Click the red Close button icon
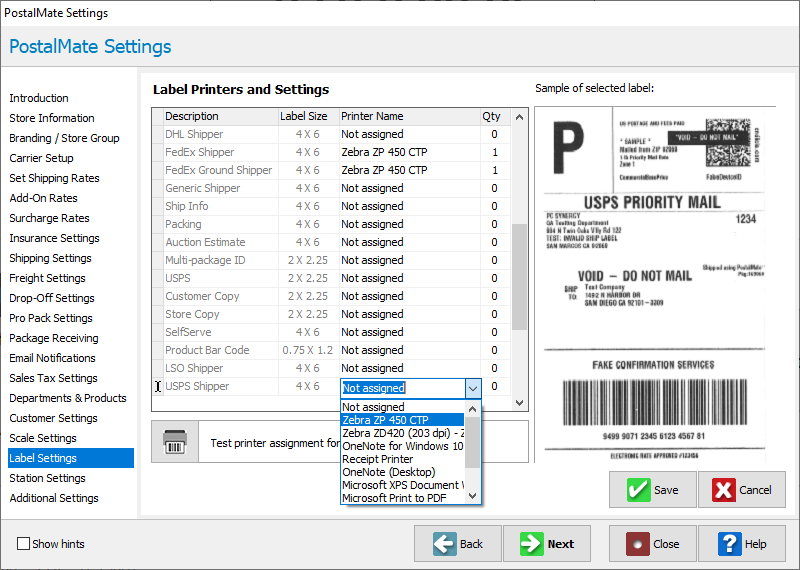 [x=638, y=544]
